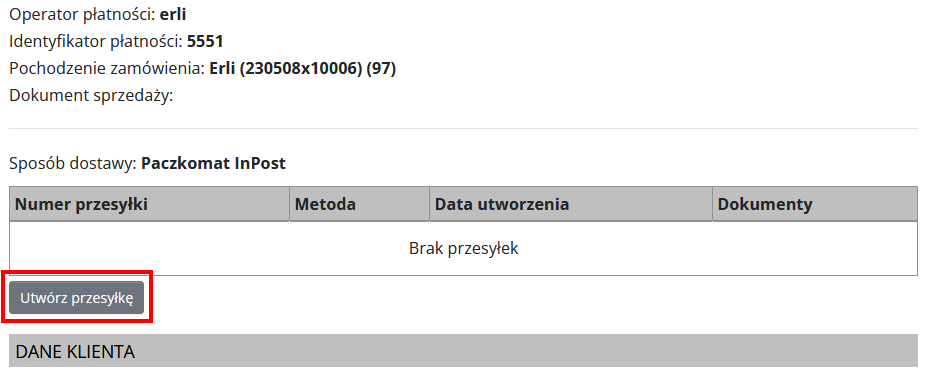
Task: Click the Identyfikator płatności label
Action: (x=96, y=41)
